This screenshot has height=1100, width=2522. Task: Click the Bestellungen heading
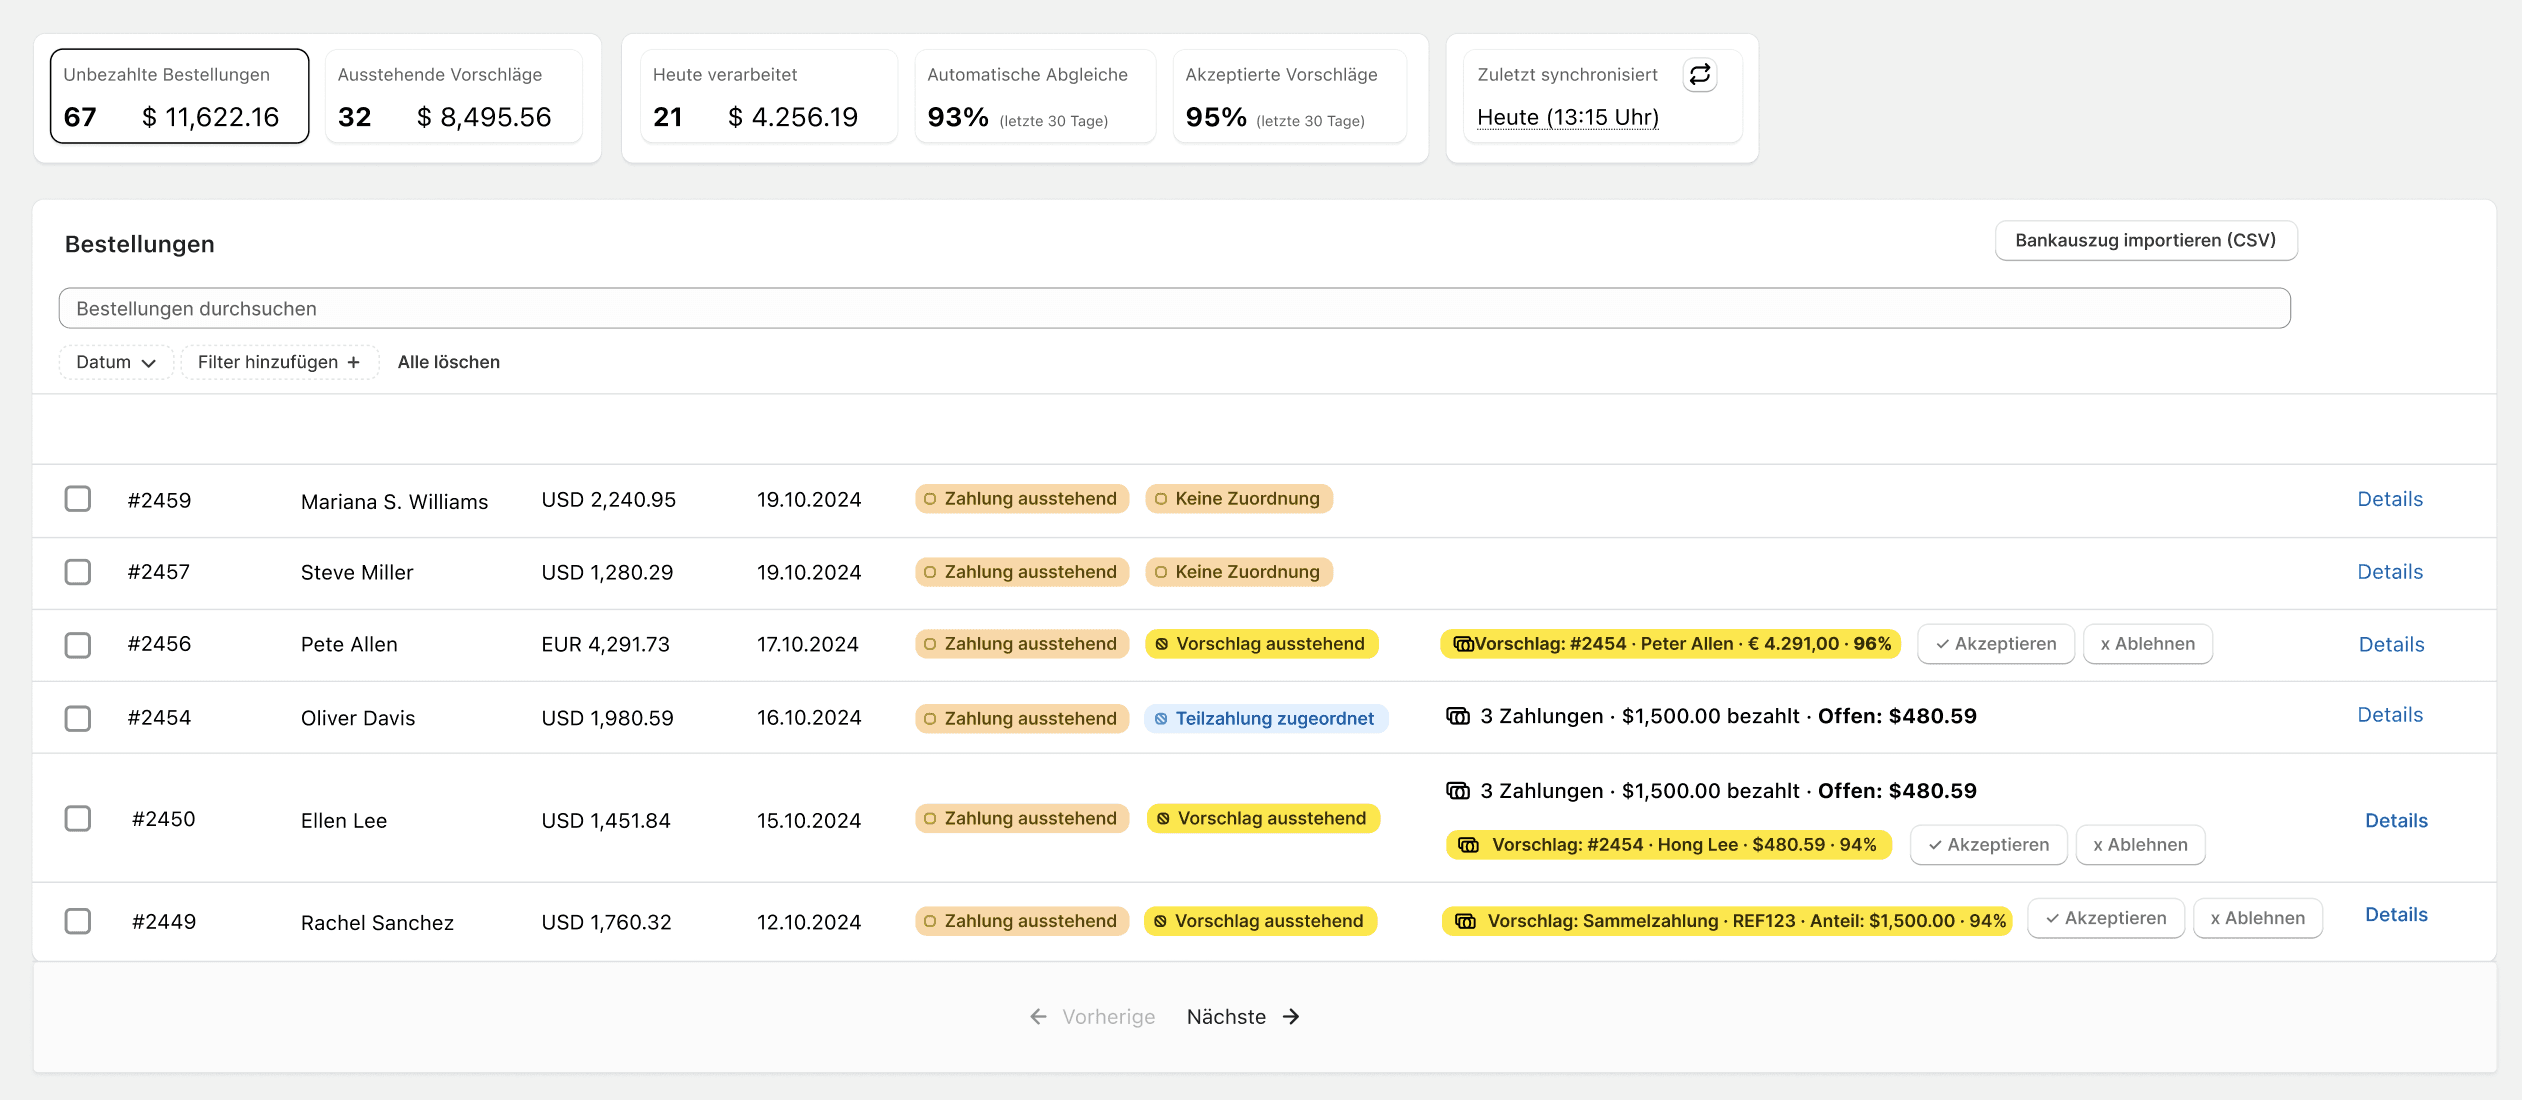[139, 244]
